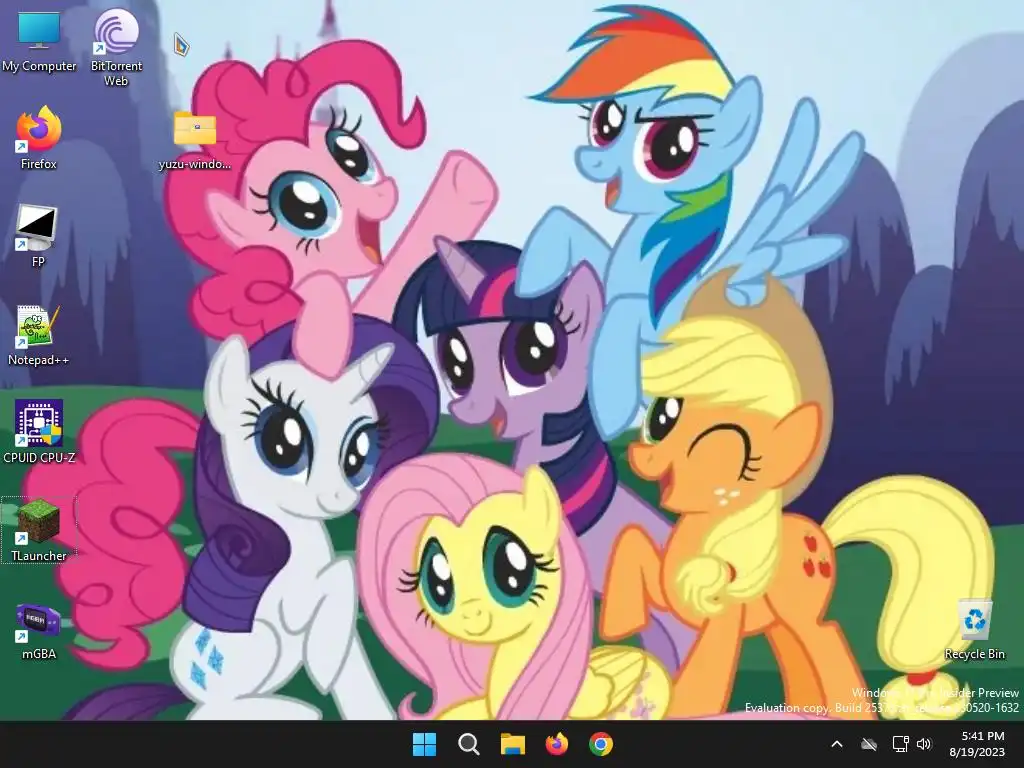Open the Windows Start menu

click(424, 744)
